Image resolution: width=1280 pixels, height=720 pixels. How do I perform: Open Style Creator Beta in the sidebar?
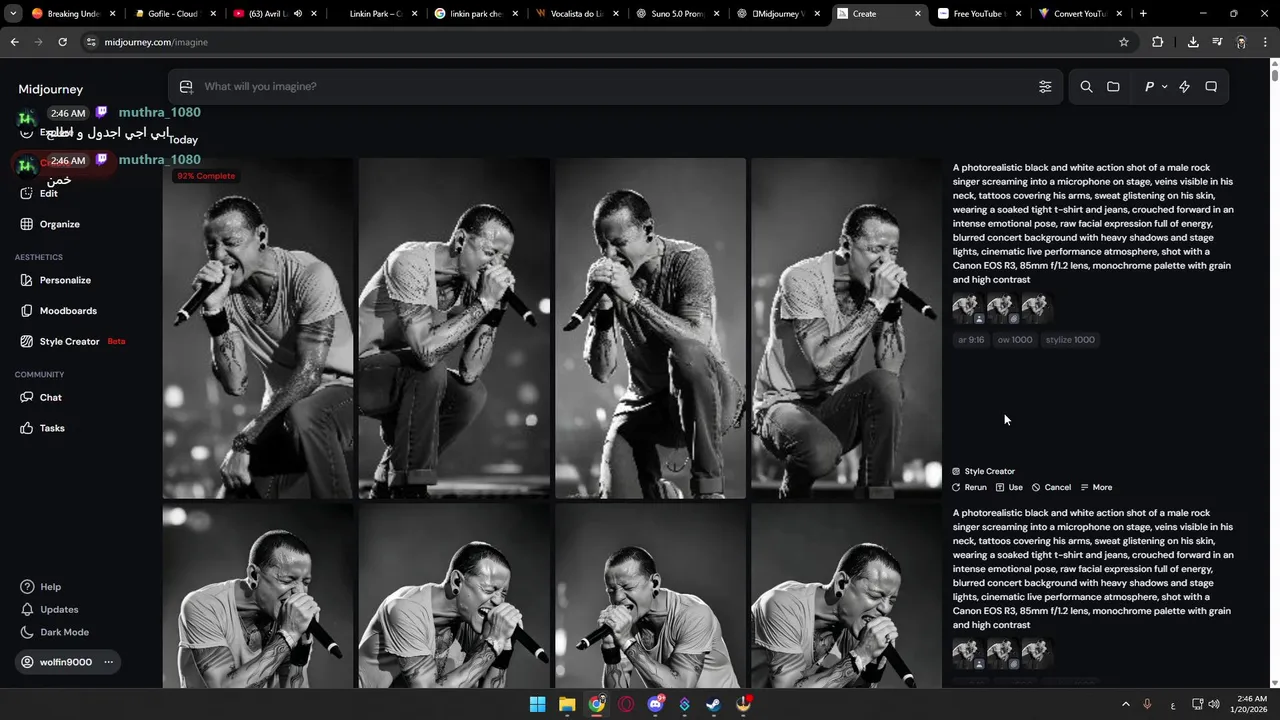click(72, 342)
